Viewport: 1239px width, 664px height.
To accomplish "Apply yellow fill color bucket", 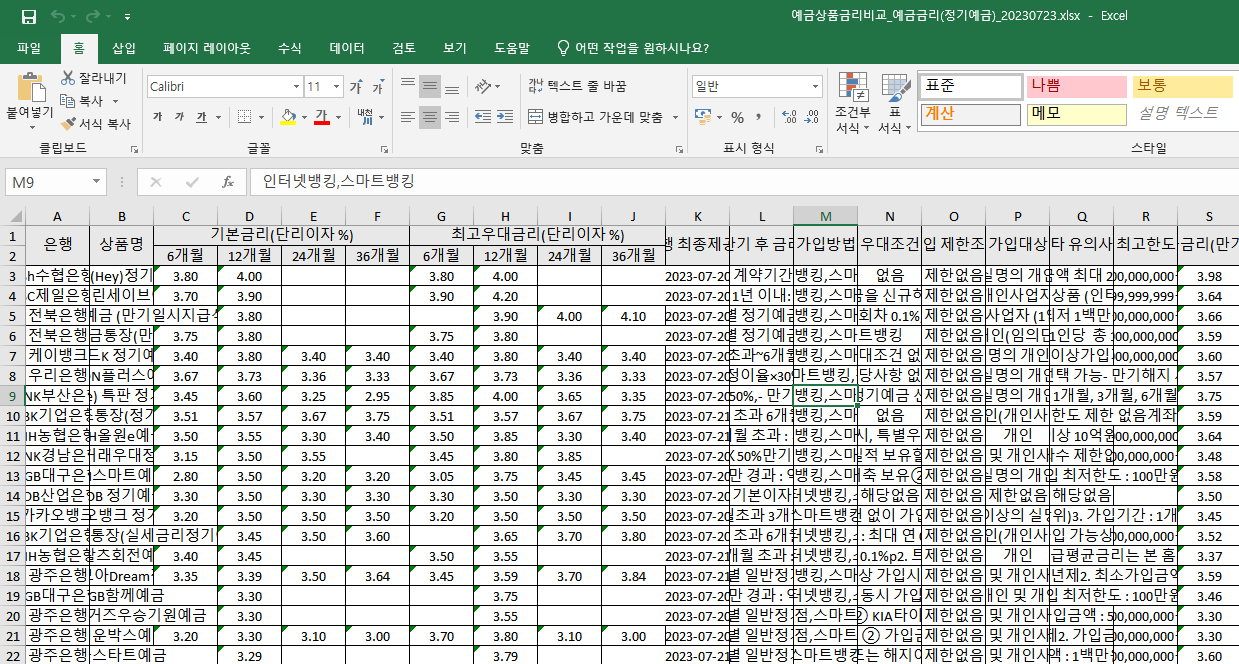I will pos(288,117).
